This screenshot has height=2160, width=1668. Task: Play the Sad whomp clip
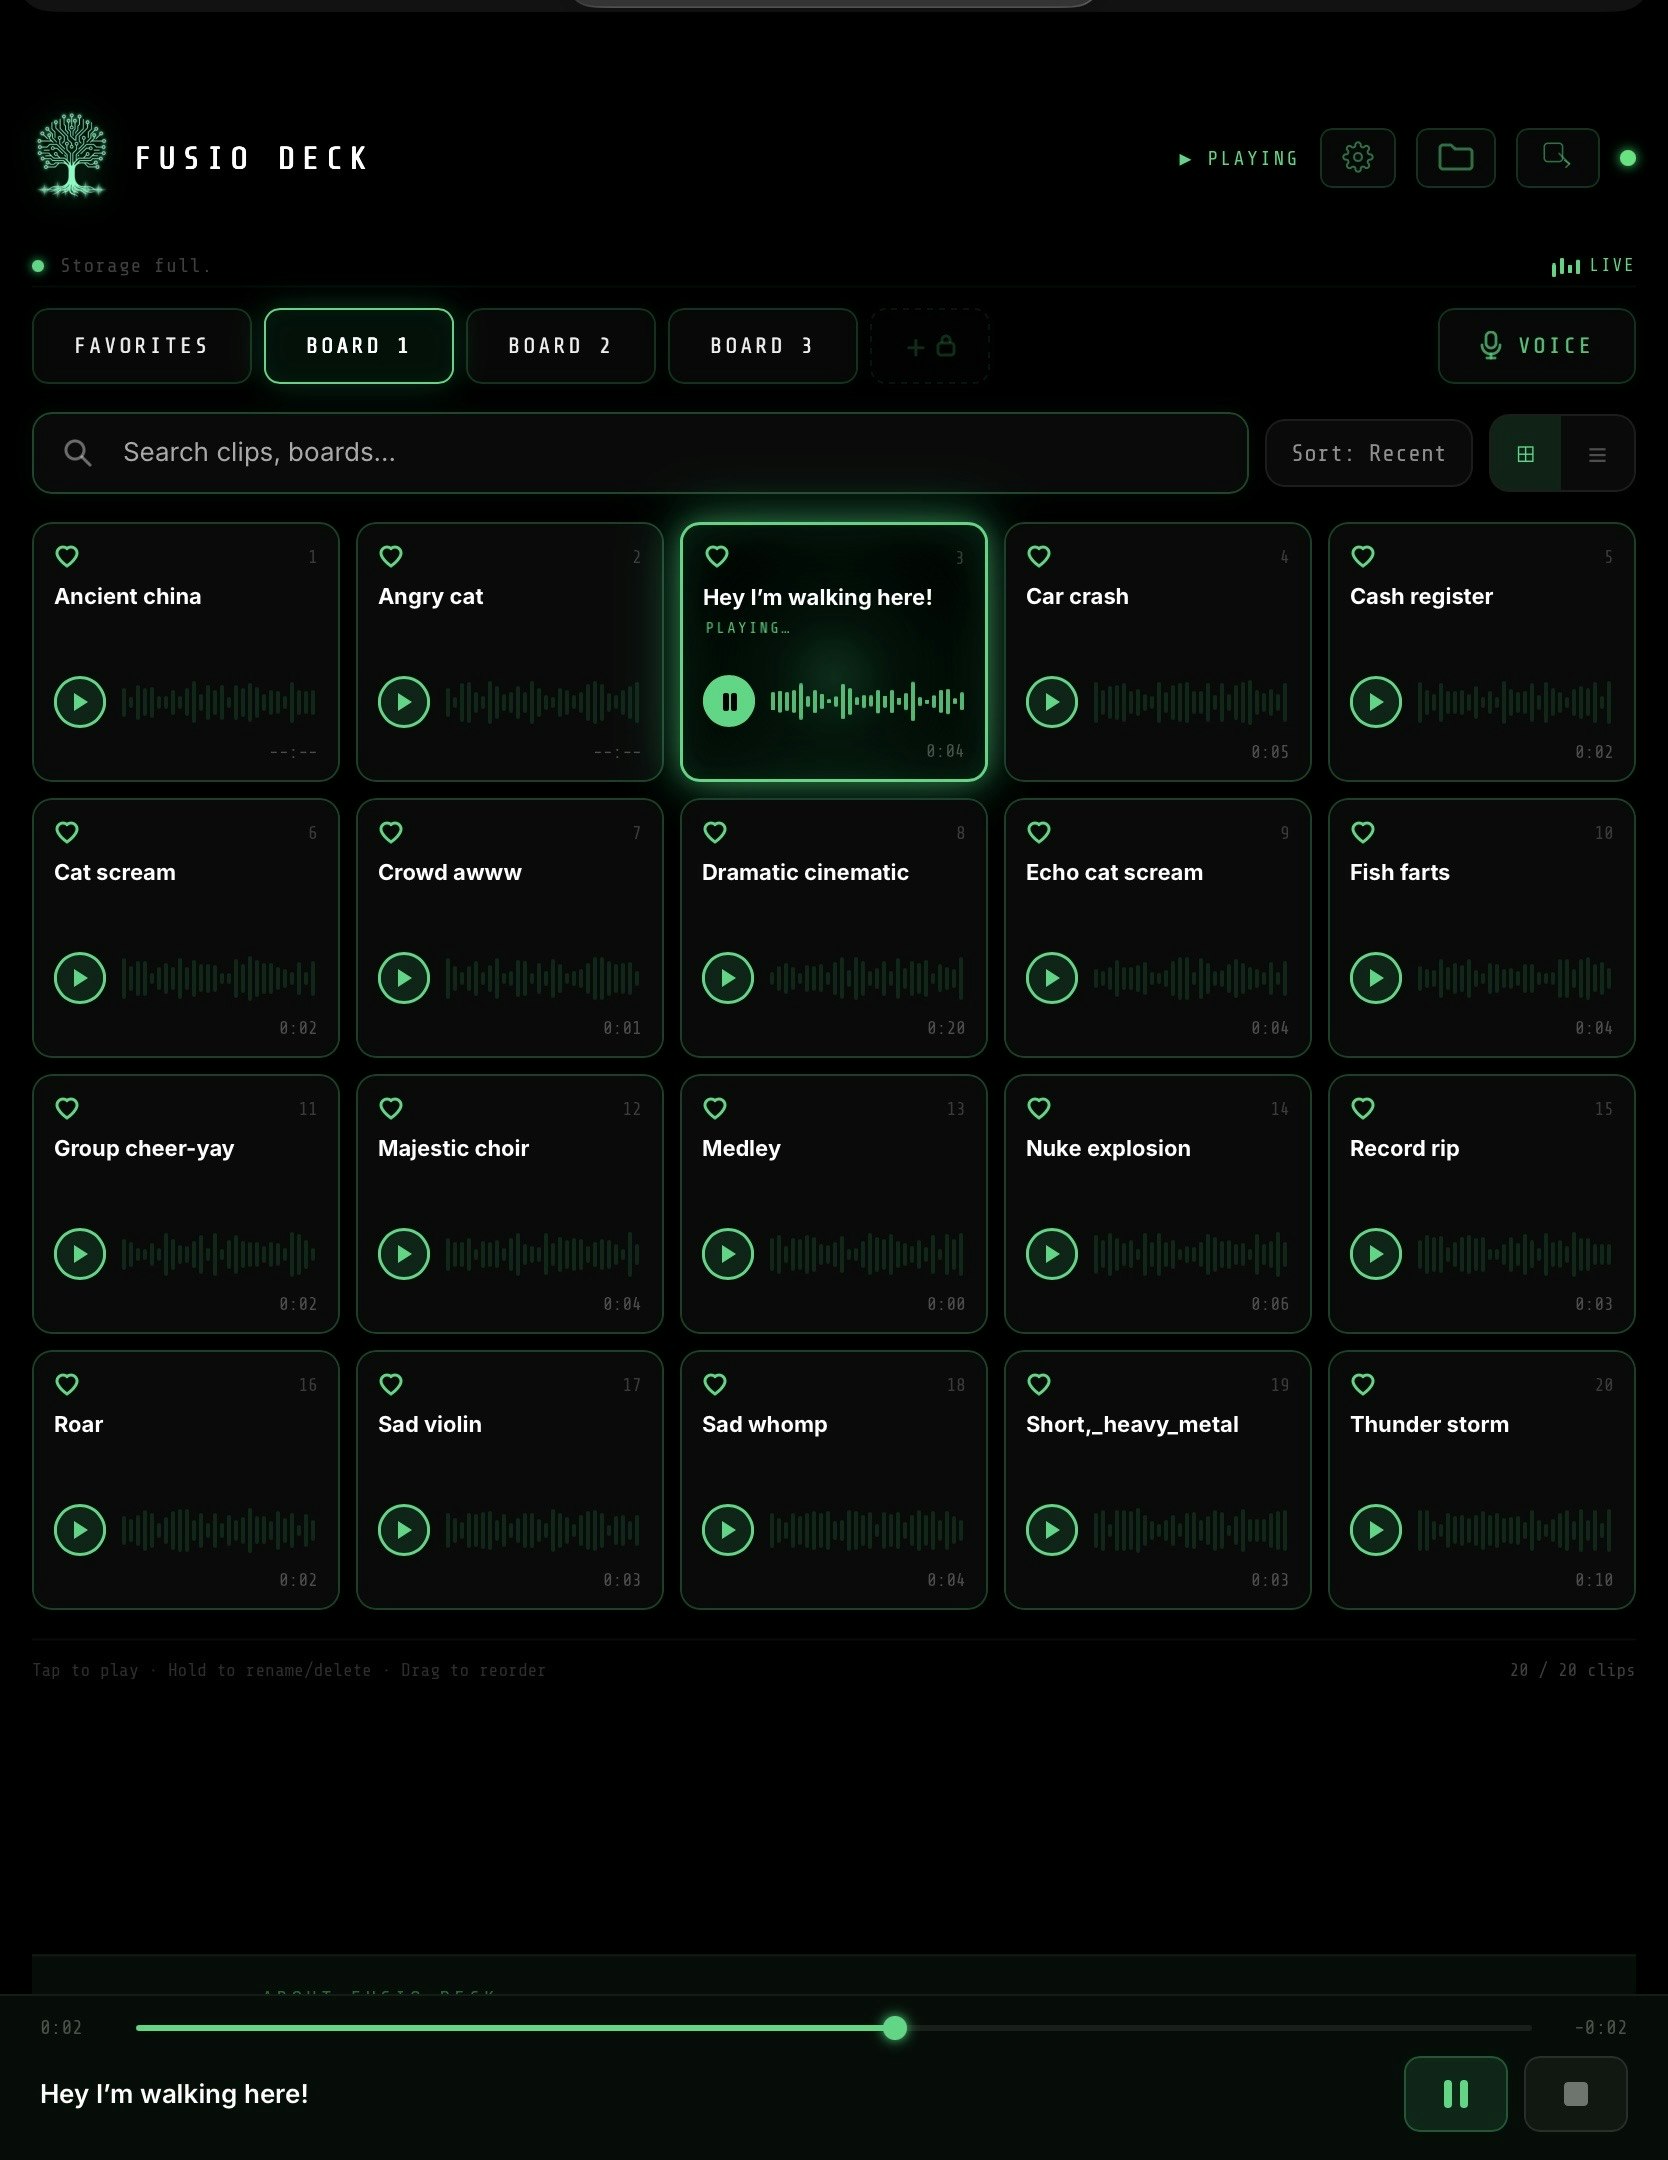click(728, 1530)
